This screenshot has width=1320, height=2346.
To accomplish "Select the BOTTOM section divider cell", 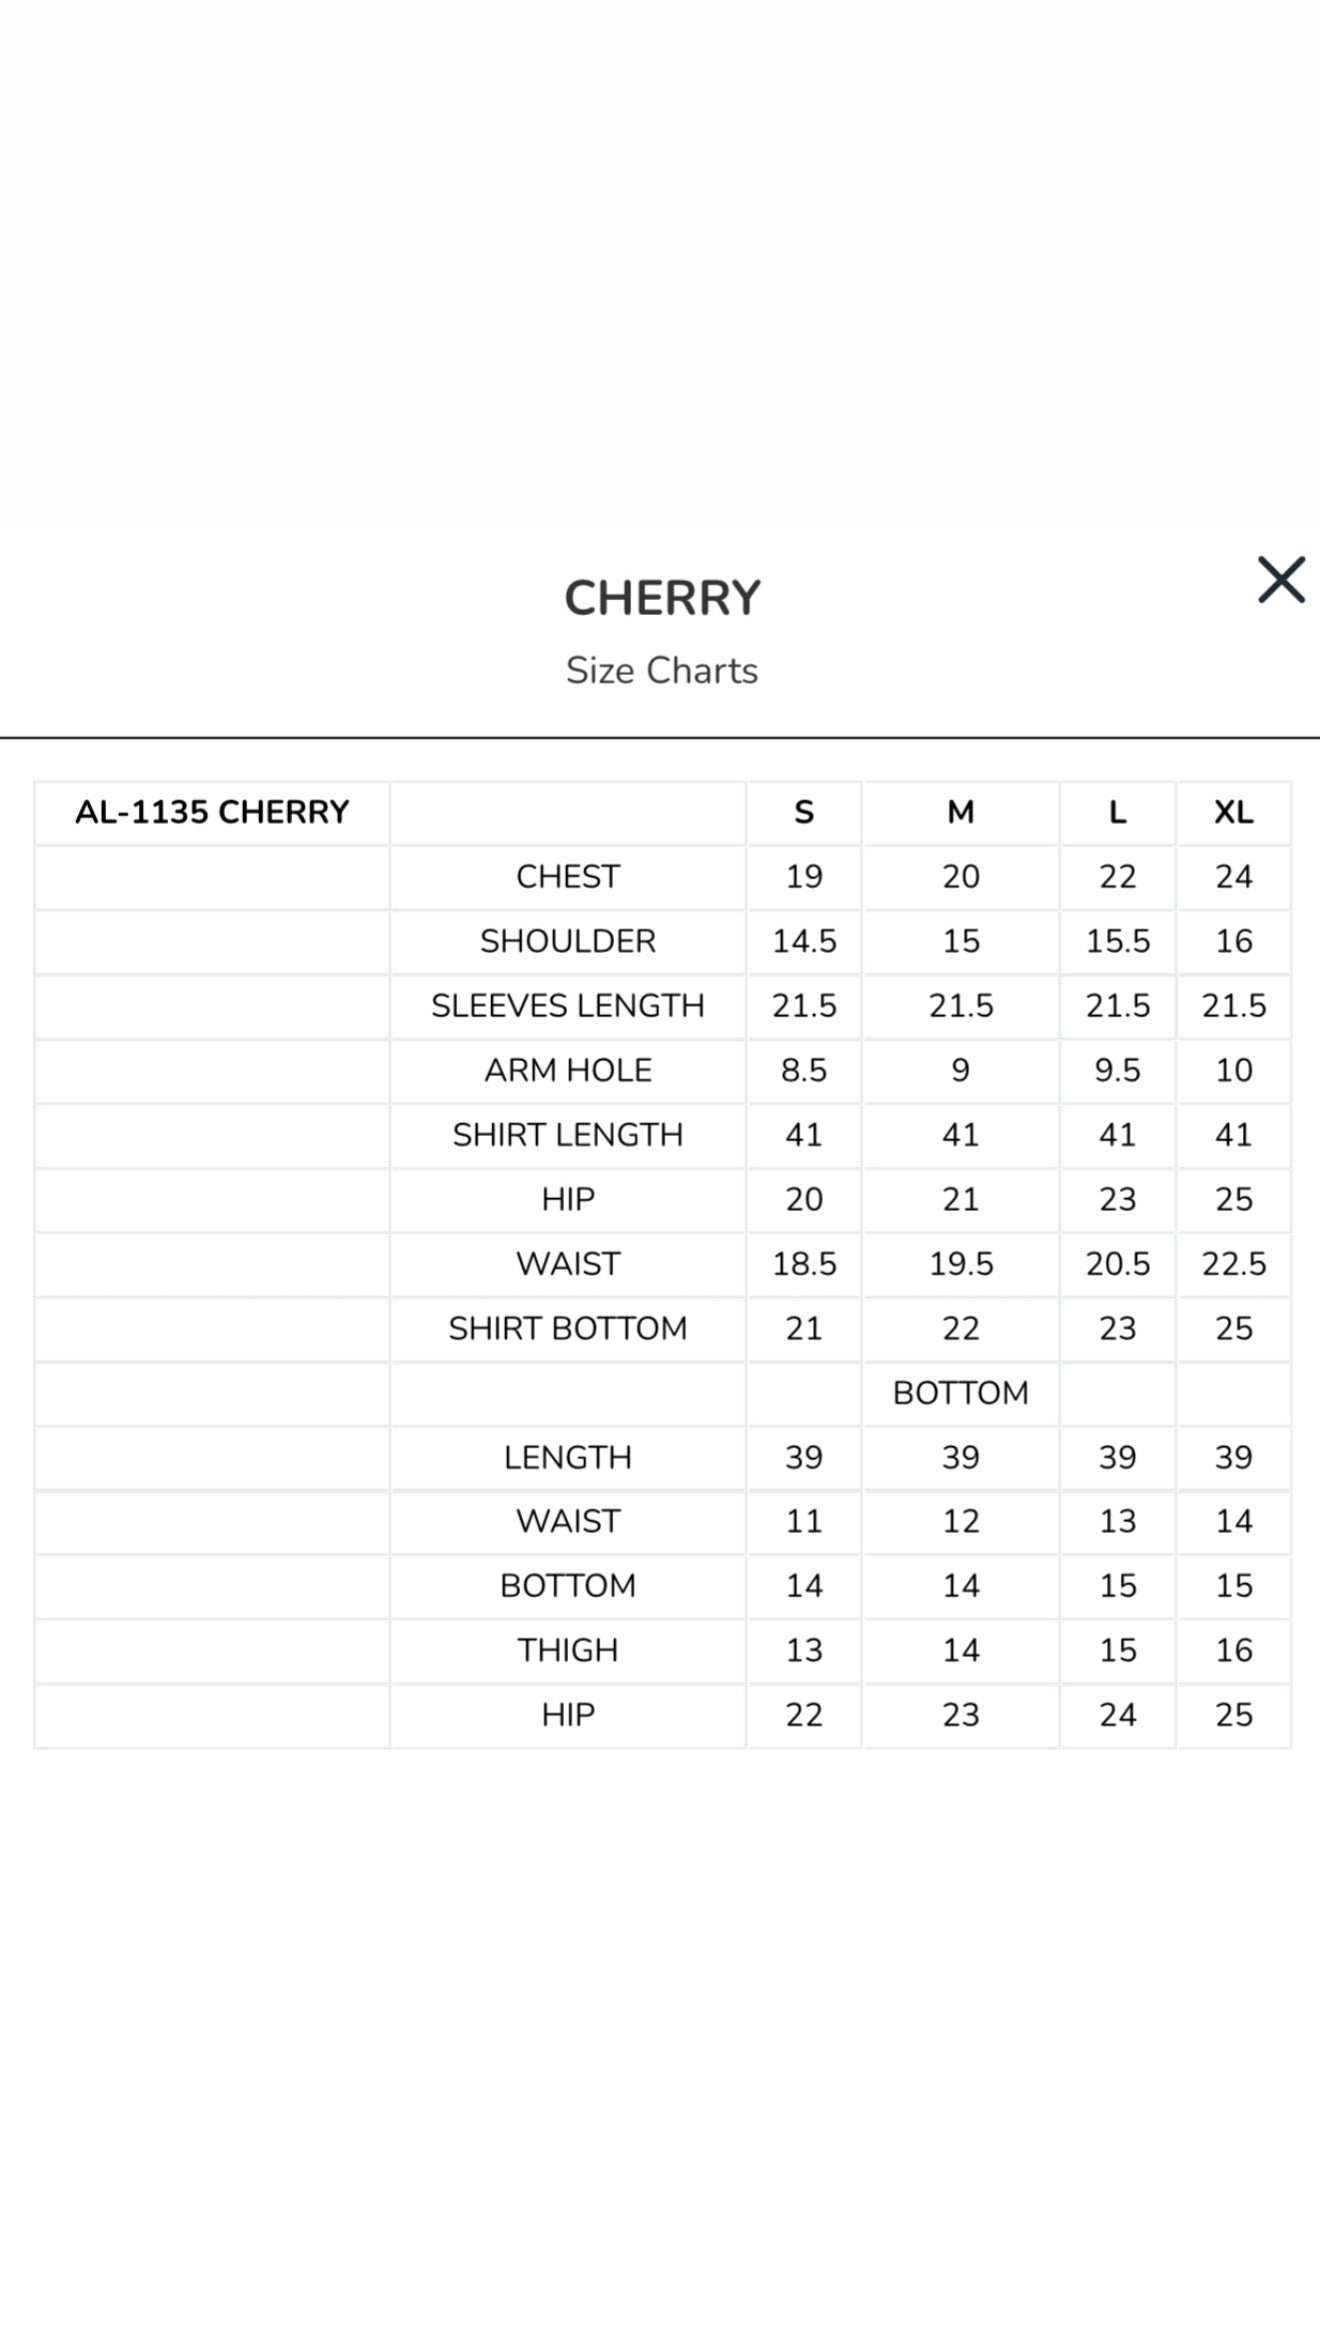I will pos(961,1392).
